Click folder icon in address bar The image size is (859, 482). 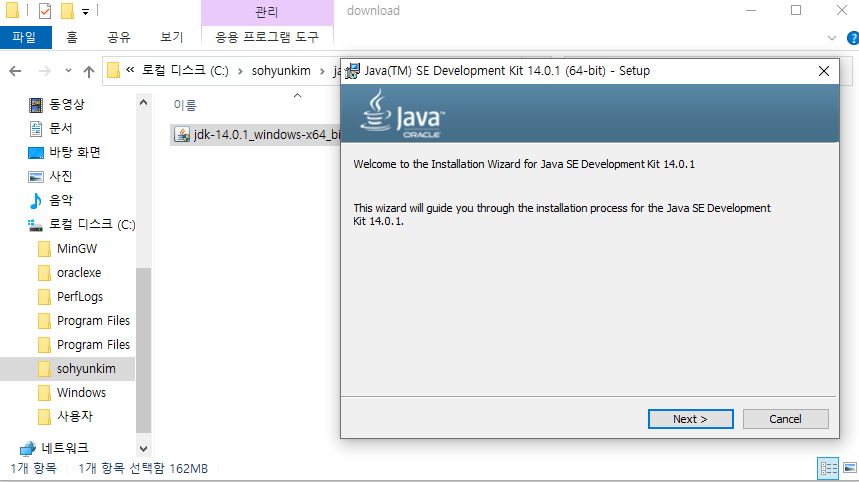(113, 71)
